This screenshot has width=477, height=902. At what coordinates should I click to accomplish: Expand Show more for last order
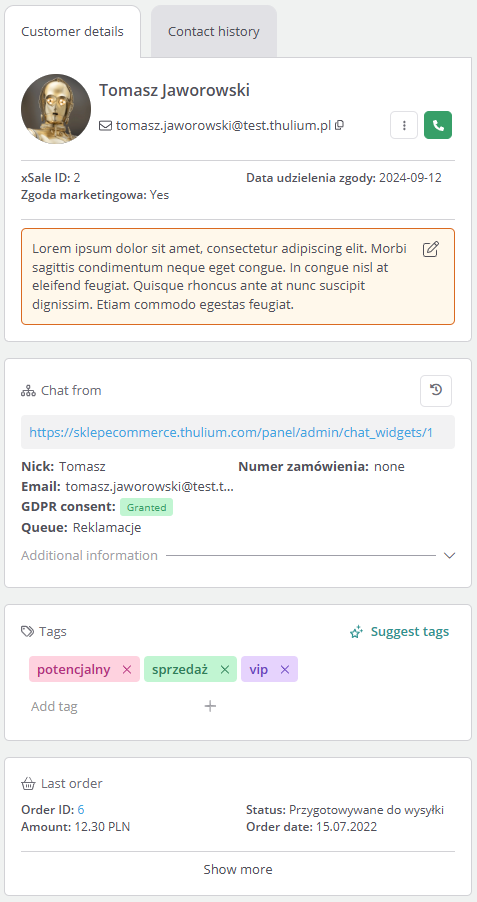coord(238,869)
